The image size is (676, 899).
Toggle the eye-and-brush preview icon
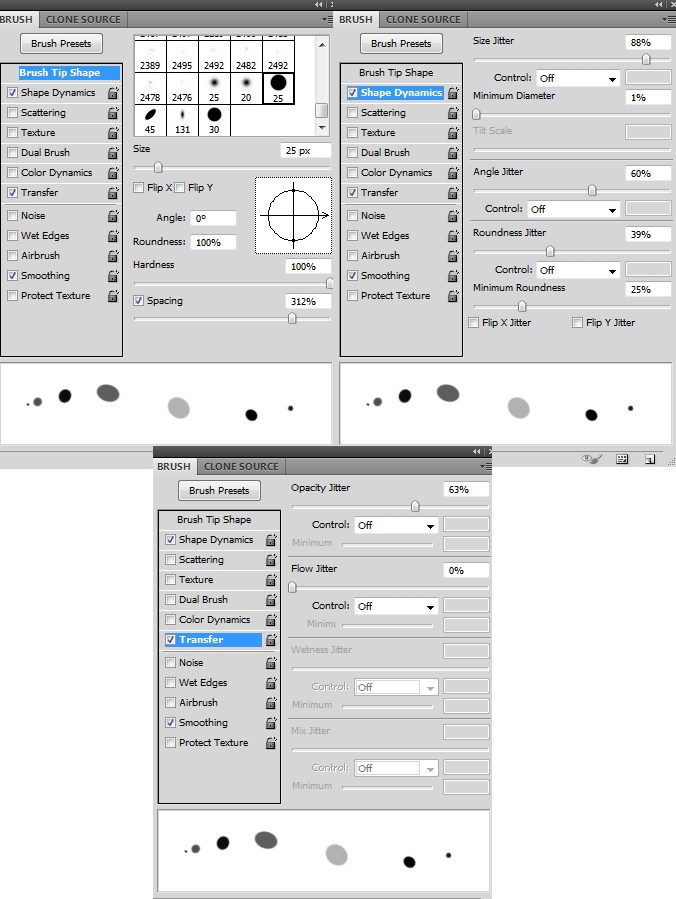pos(591,459)
